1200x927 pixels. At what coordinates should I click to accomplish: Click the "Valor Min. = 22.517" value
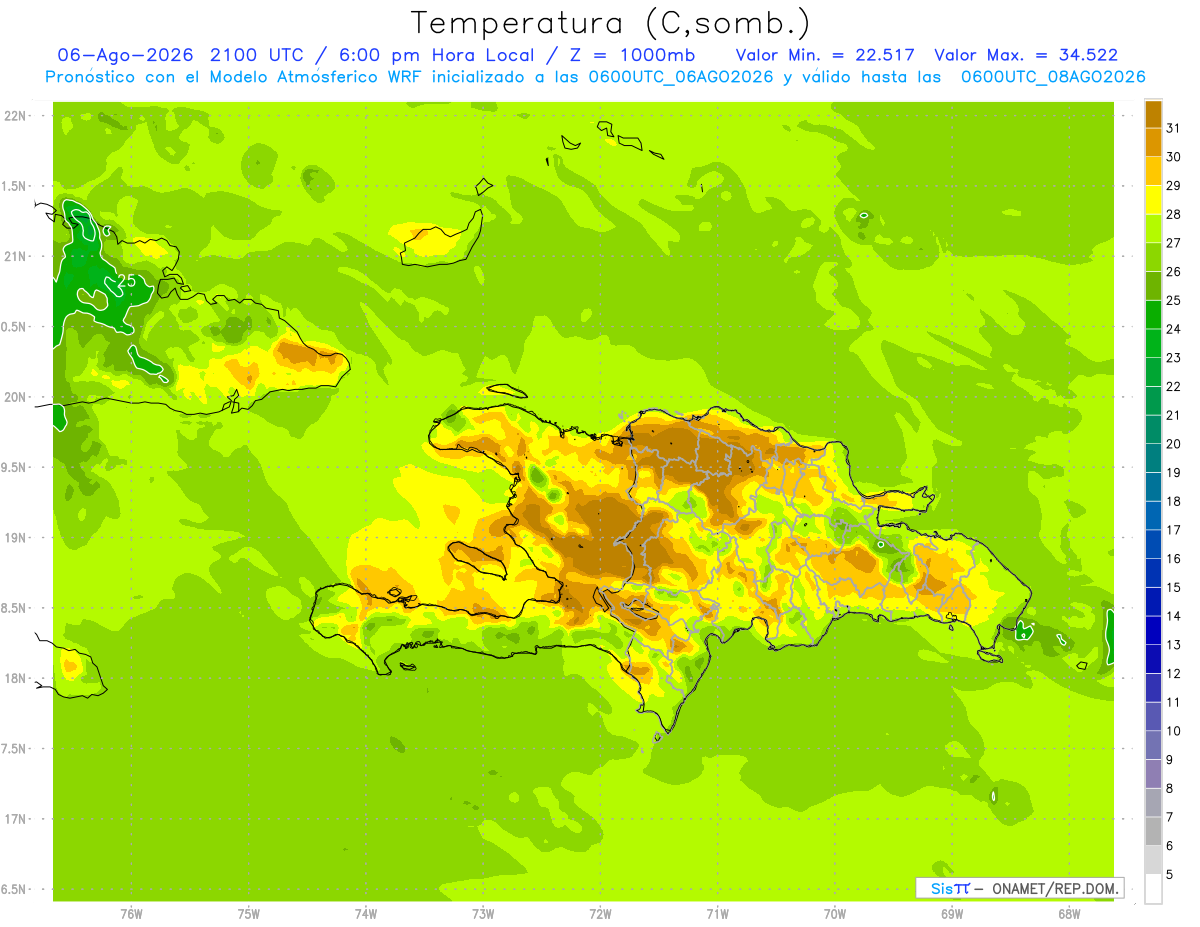pyautogui.click(x=825, y=55)
